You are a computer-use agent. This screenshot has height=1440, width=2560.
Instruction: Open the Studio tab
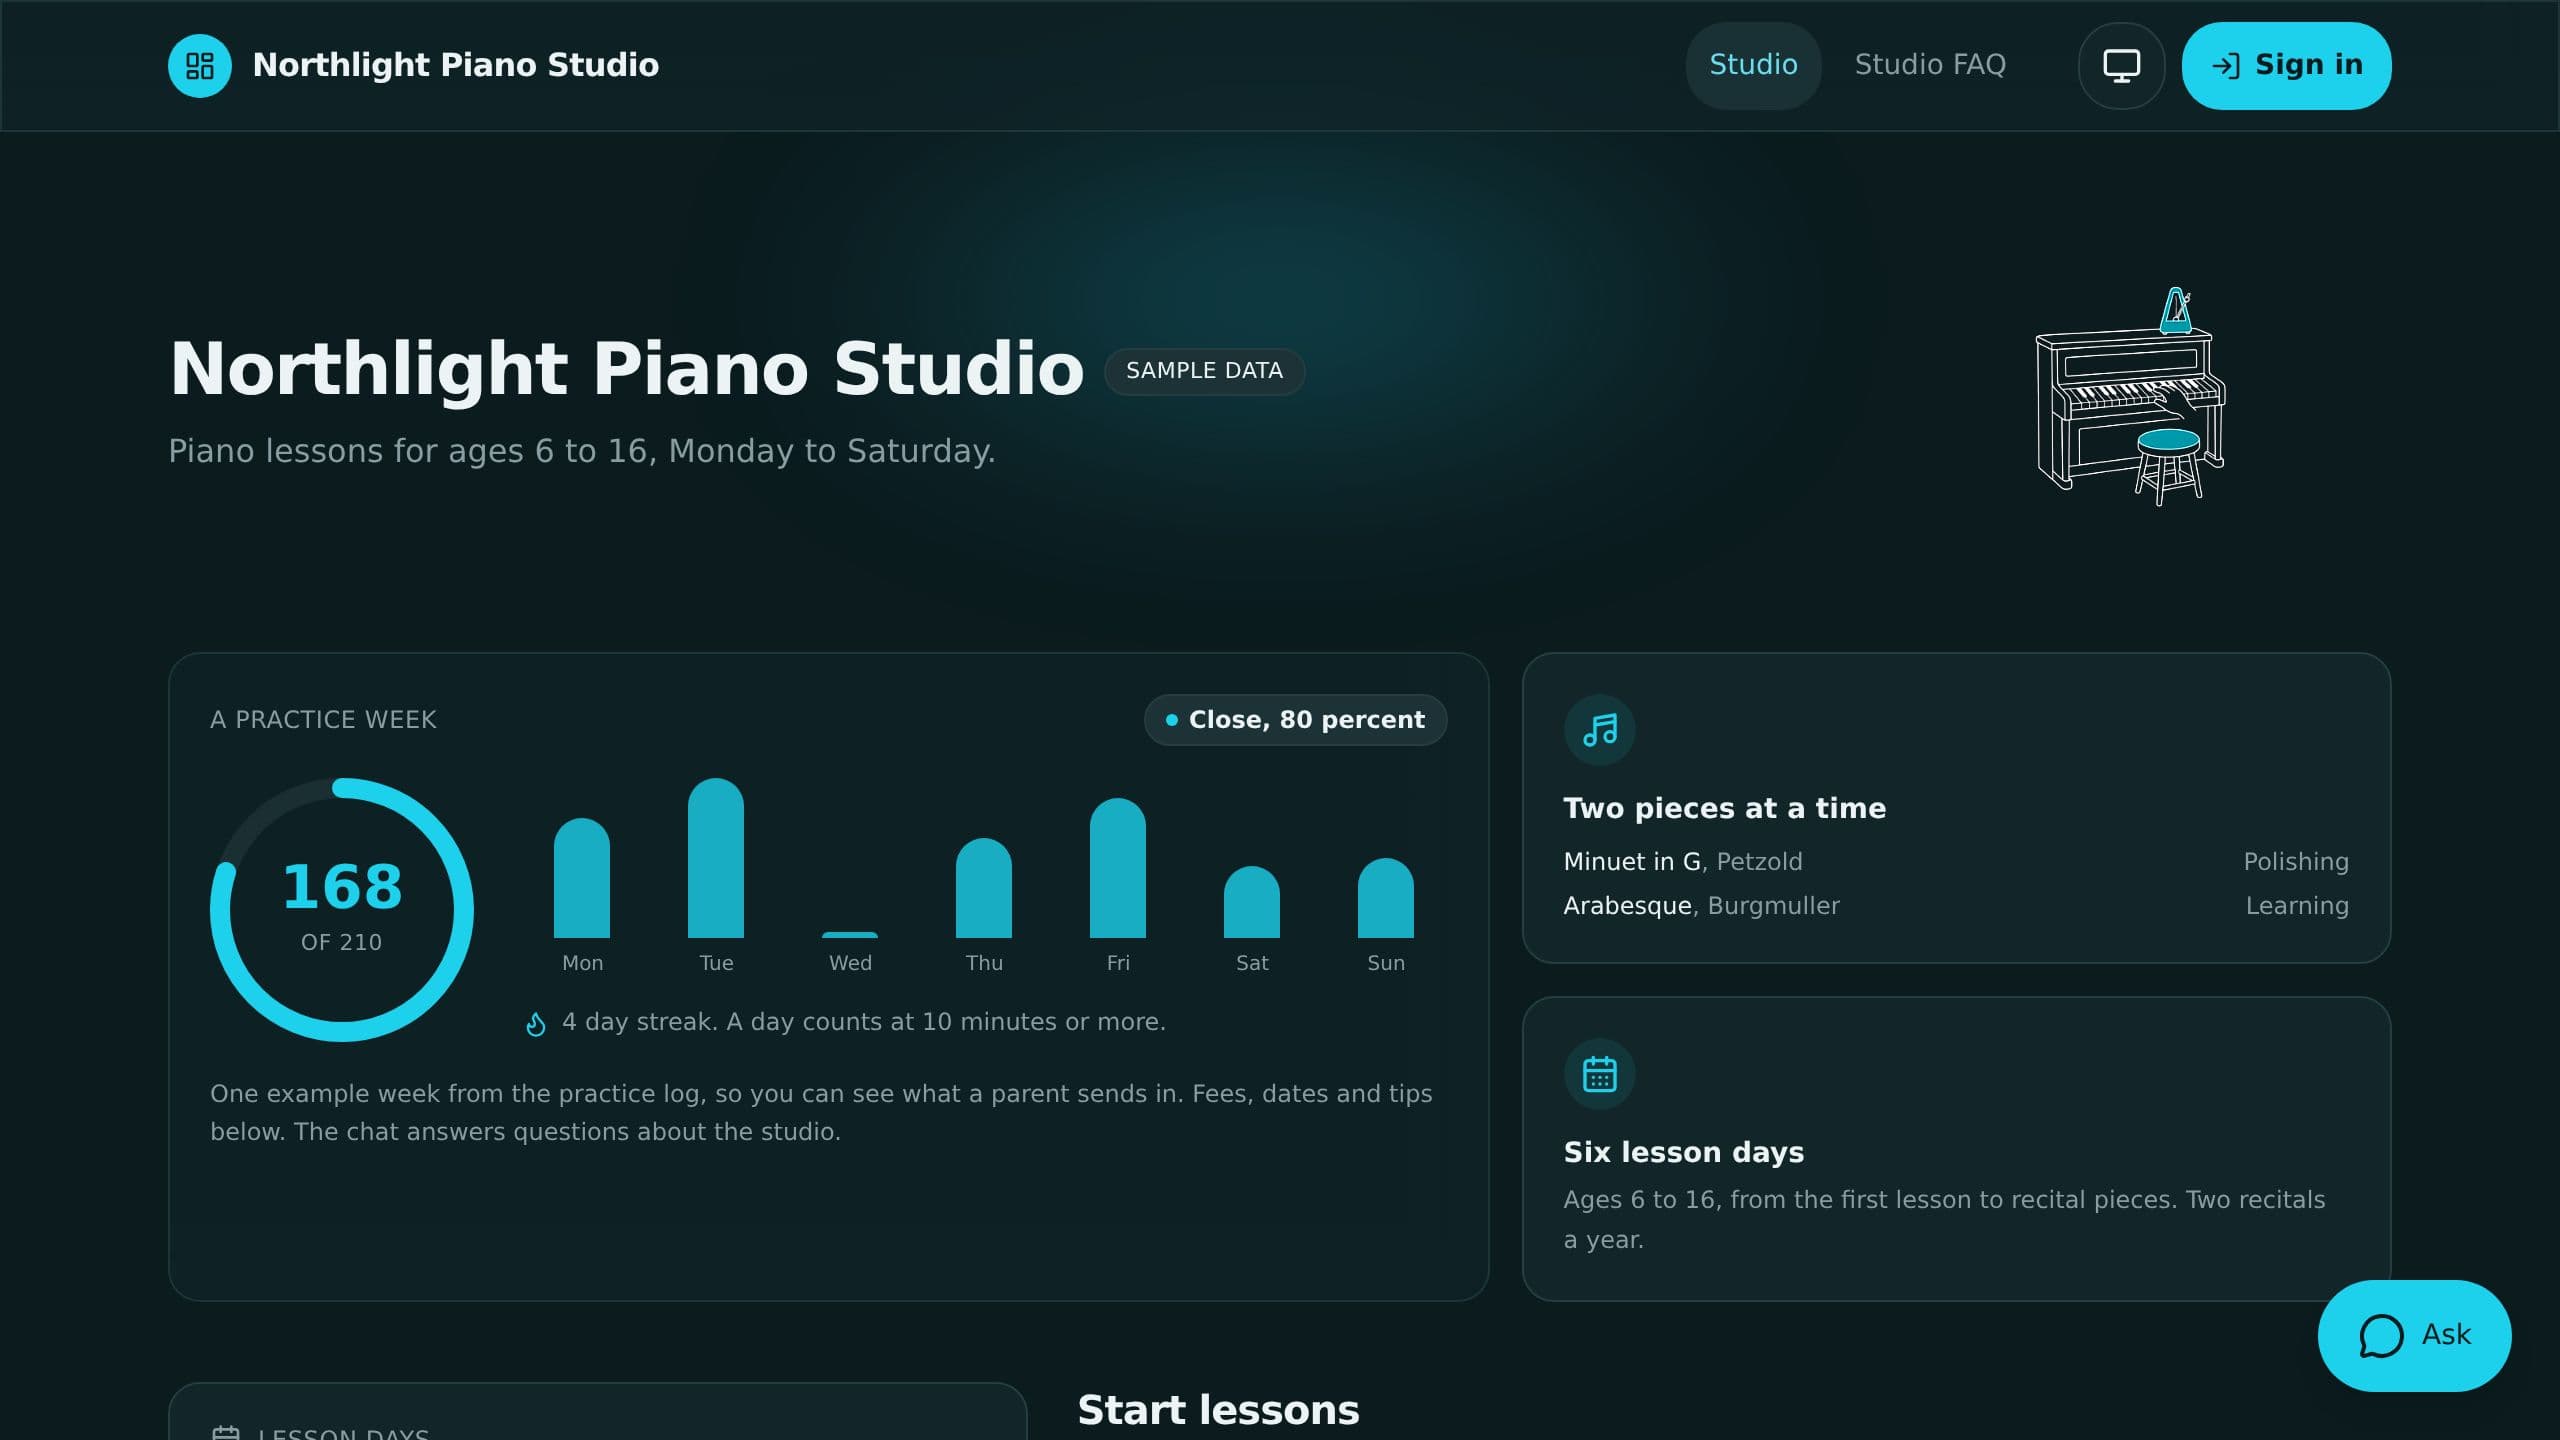(x=1753, y=65)
